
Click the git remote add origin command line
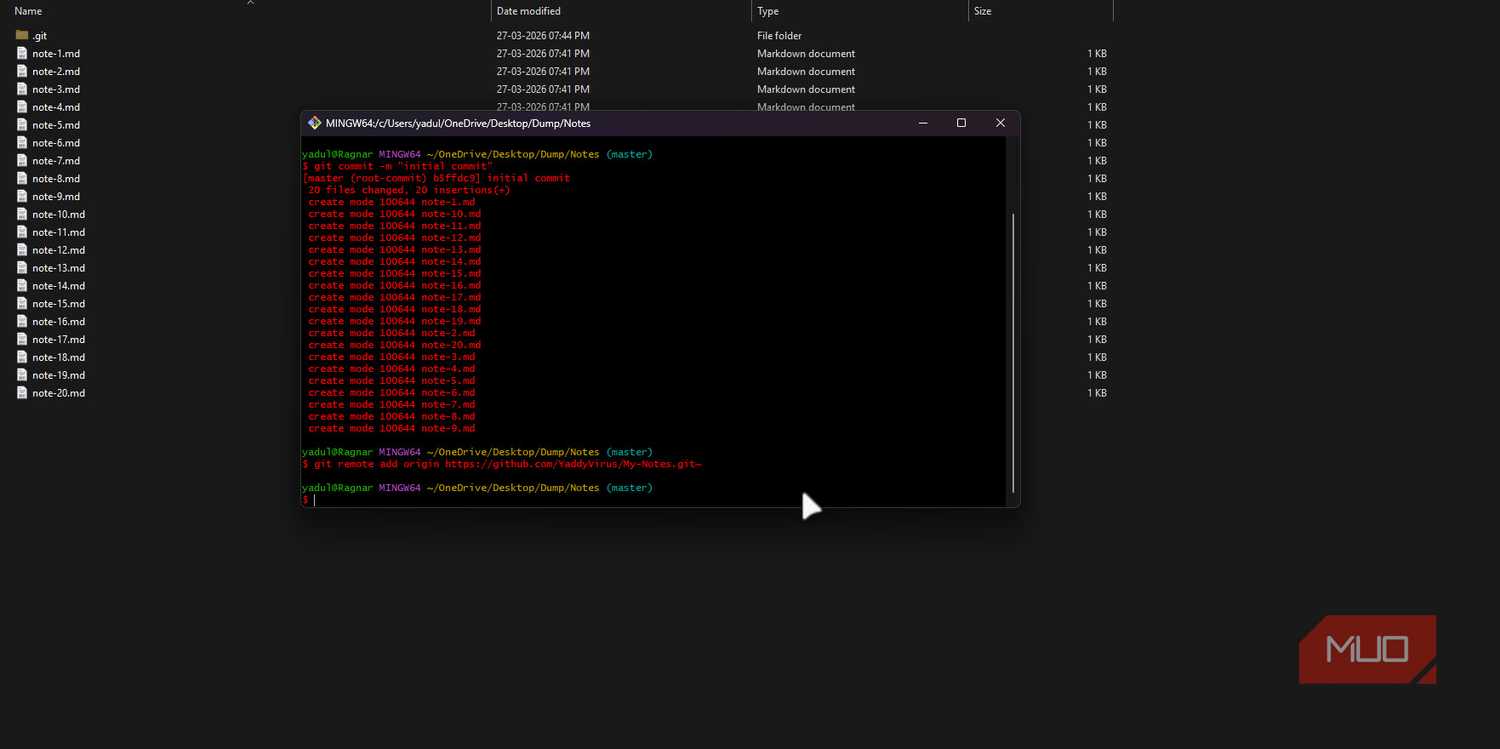[502, 464]
